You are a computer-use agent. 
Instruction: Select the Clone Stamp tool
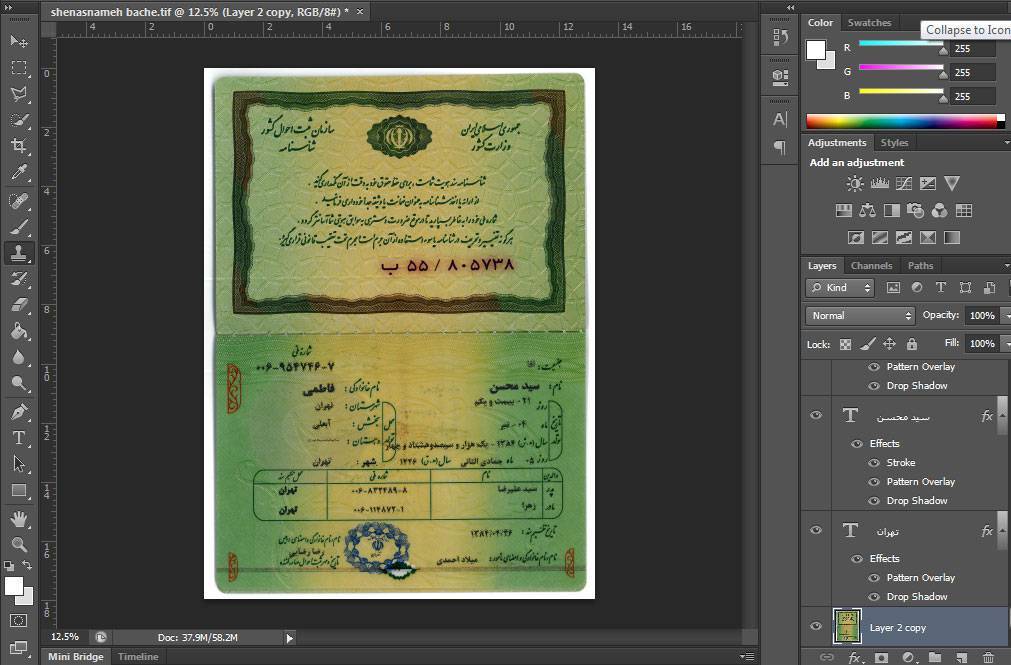tap(19, 253)
